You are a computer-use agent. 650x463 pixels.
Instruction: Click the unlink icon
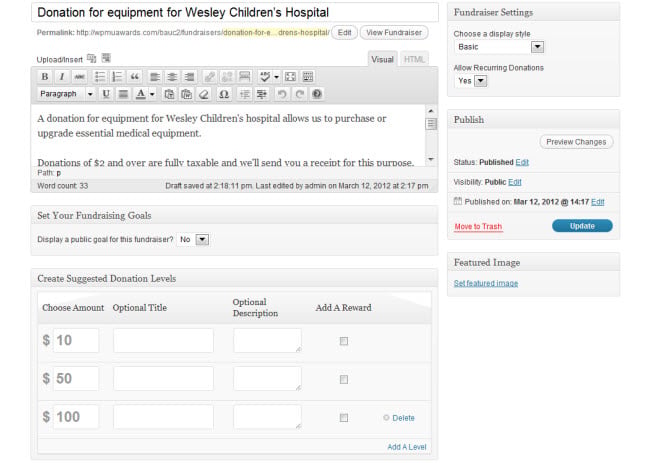[227, 77]
